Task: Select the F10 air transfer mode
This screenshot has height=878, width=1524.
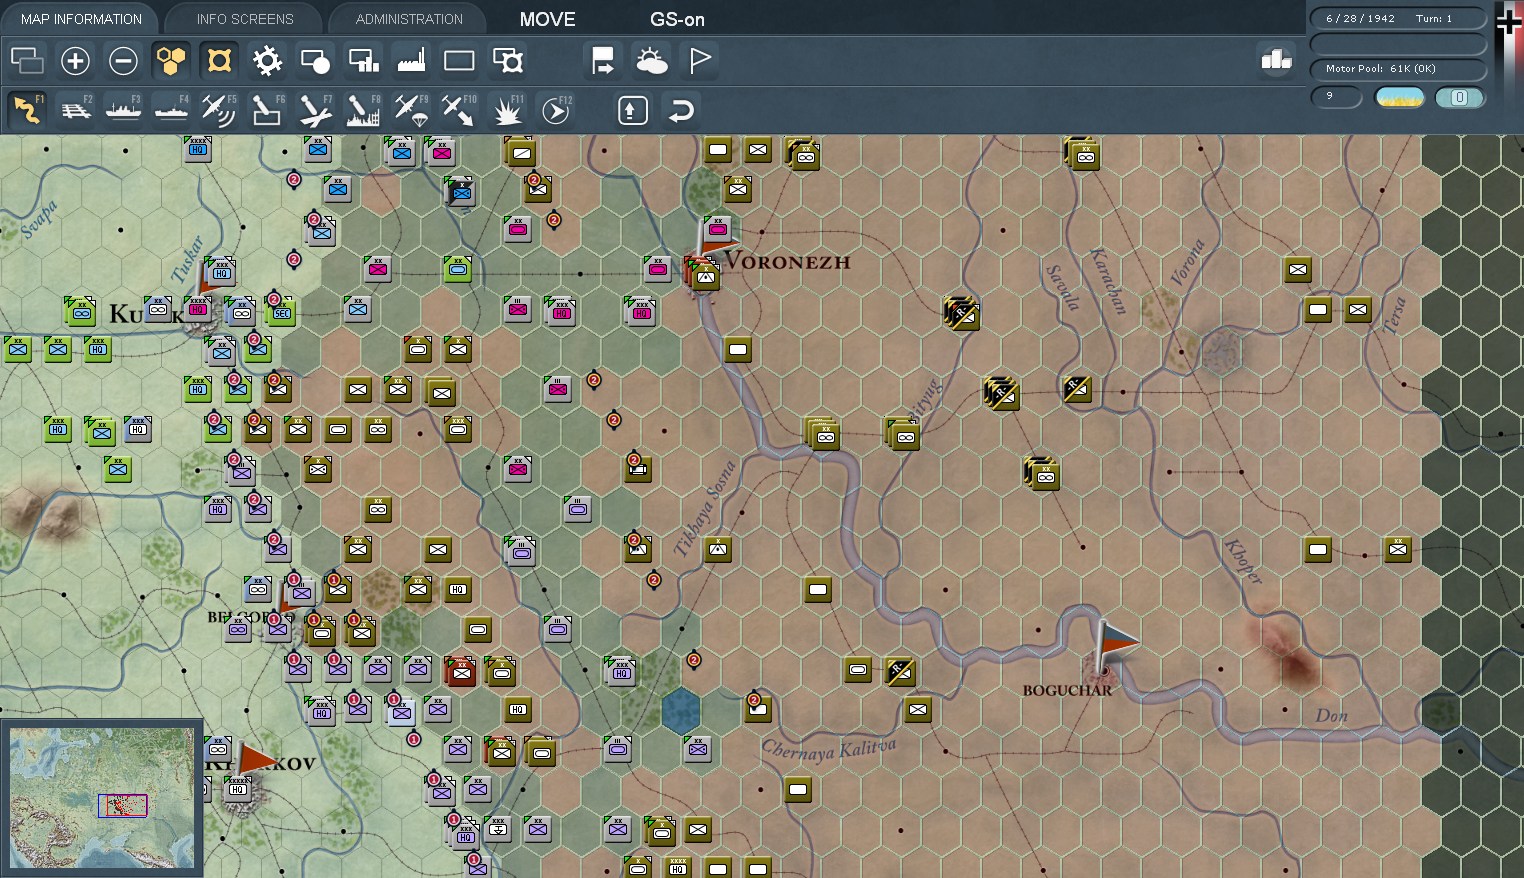Action: [459, 109]
